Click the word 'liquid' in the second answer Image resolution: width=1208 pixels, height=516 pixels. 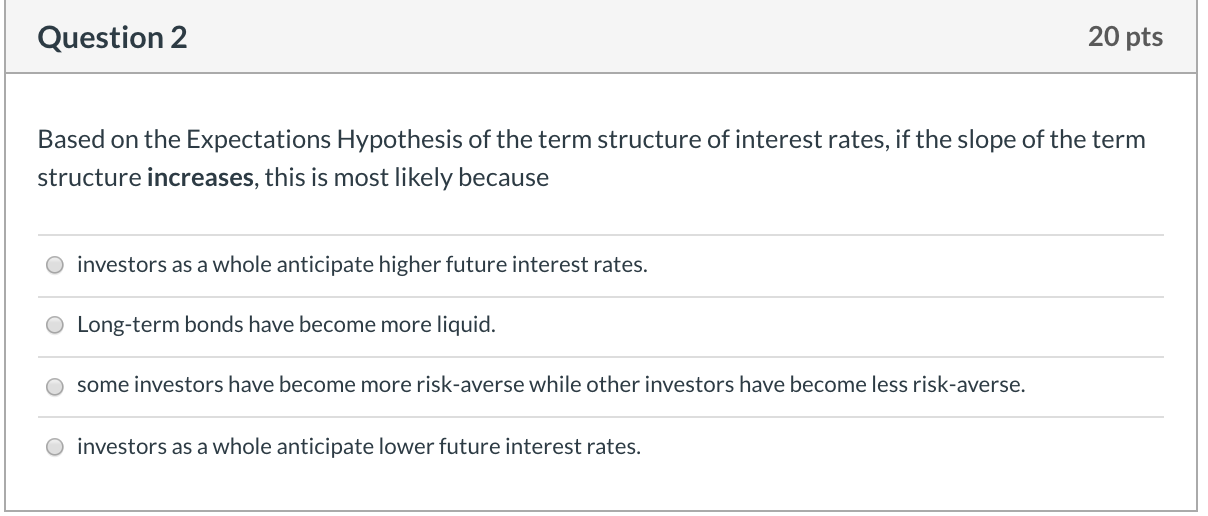[468, 326]
